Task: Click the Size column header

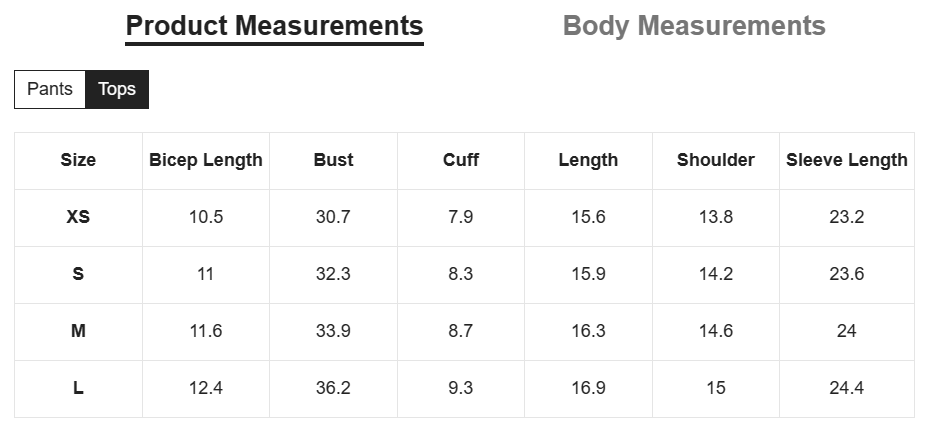Action: coord(78,160)
